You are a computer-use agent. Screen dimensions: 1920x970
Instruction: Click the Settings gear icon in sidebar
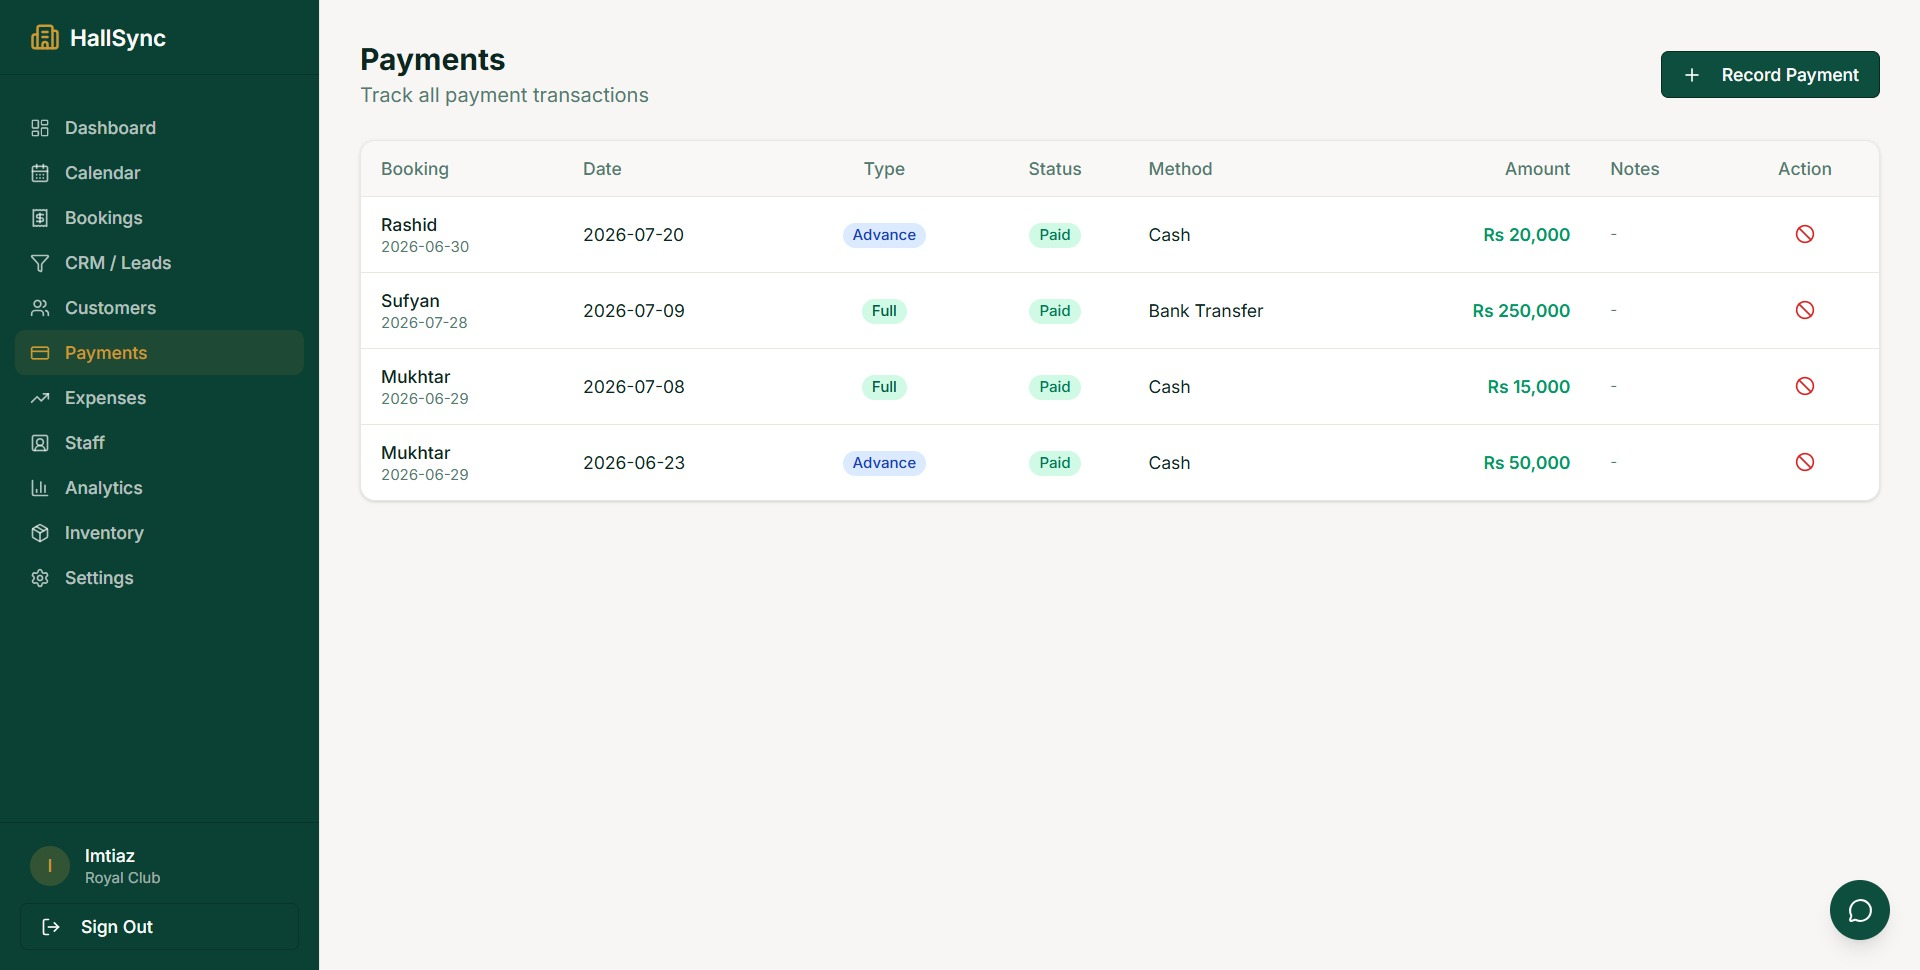[x=40, y=578]
